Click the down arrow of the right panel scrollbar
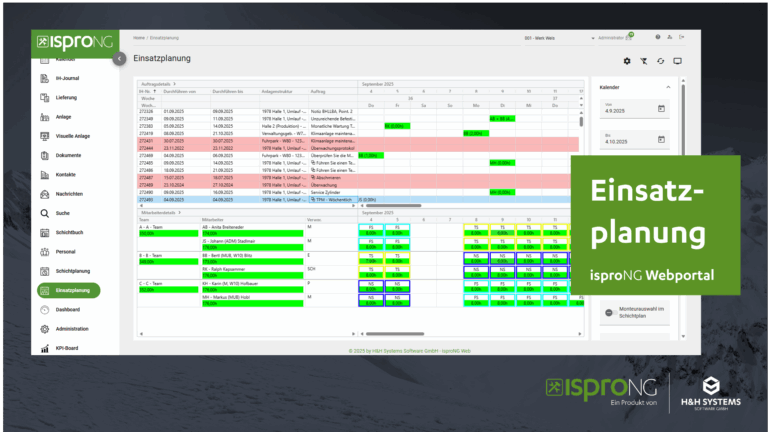 coord(683,337)
